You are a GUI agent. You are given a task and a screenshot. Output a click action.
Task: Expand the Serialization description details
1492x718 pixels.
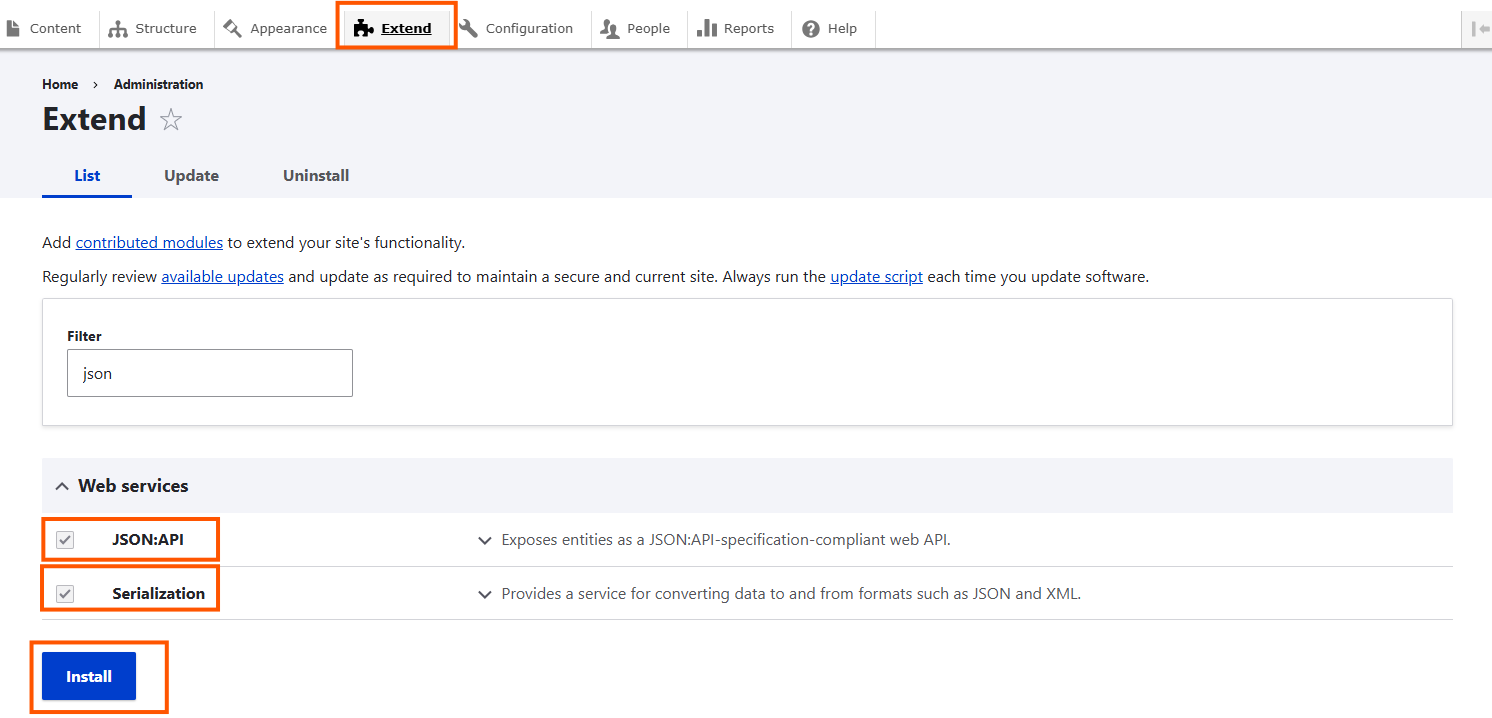485,594
